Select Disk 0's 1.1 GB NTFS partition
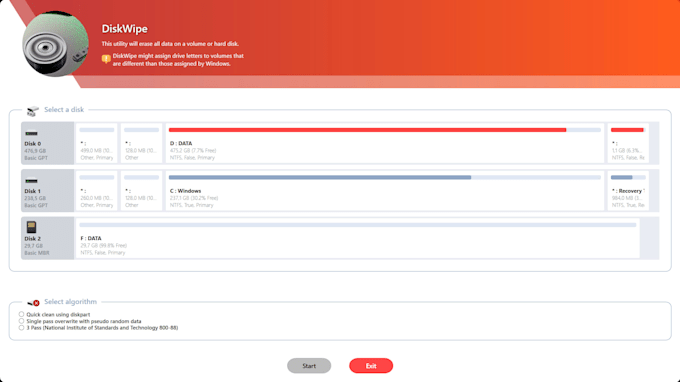Image resolution: width=680 pixels, height=382 pixels. 628,143
